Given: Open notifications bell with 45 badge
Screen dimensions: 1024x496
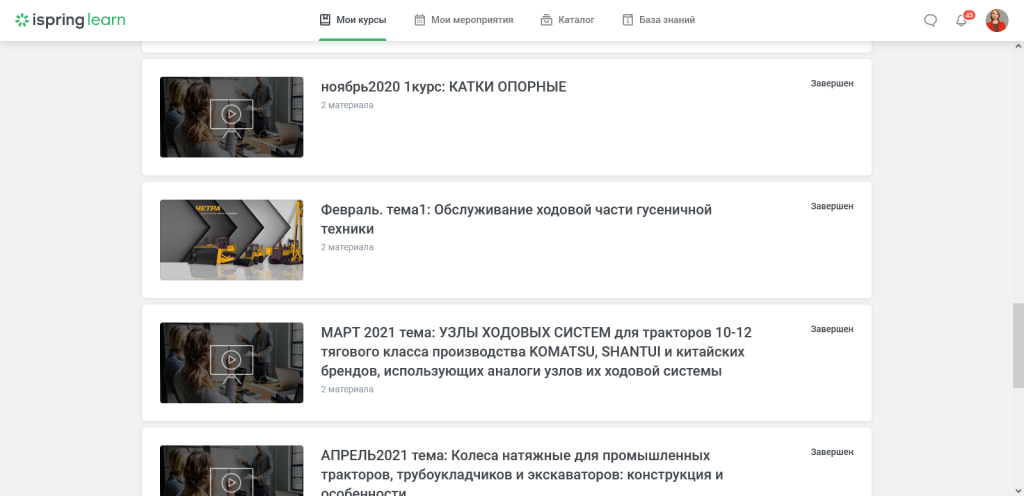Looking at the screenshot, I should [961, 20].
